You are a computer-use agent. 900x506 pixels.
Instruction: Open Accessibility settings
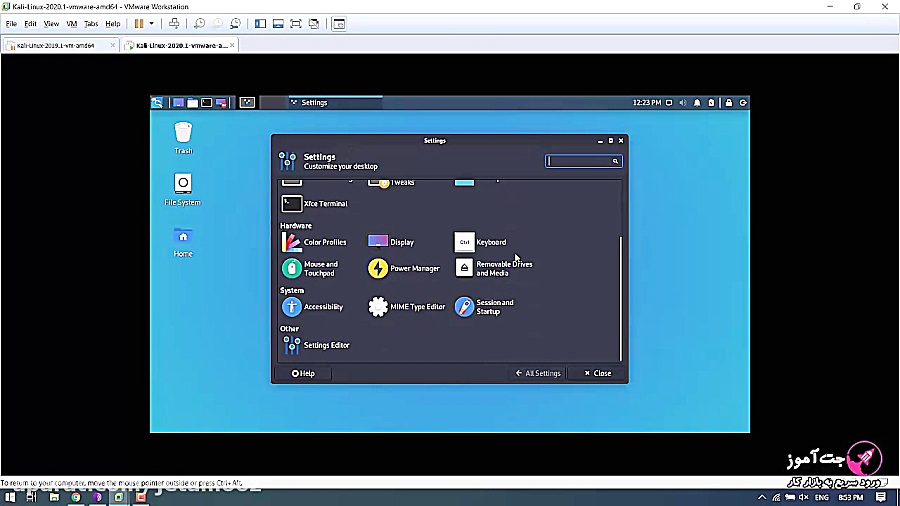point(312,307)
